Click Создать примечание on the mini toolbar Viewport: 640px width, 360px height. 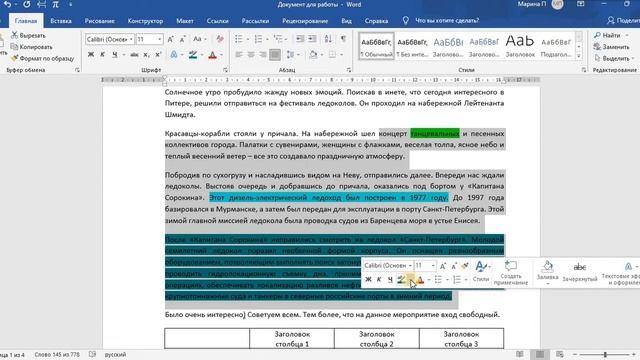pyautogui.click(x=511, y=272)
